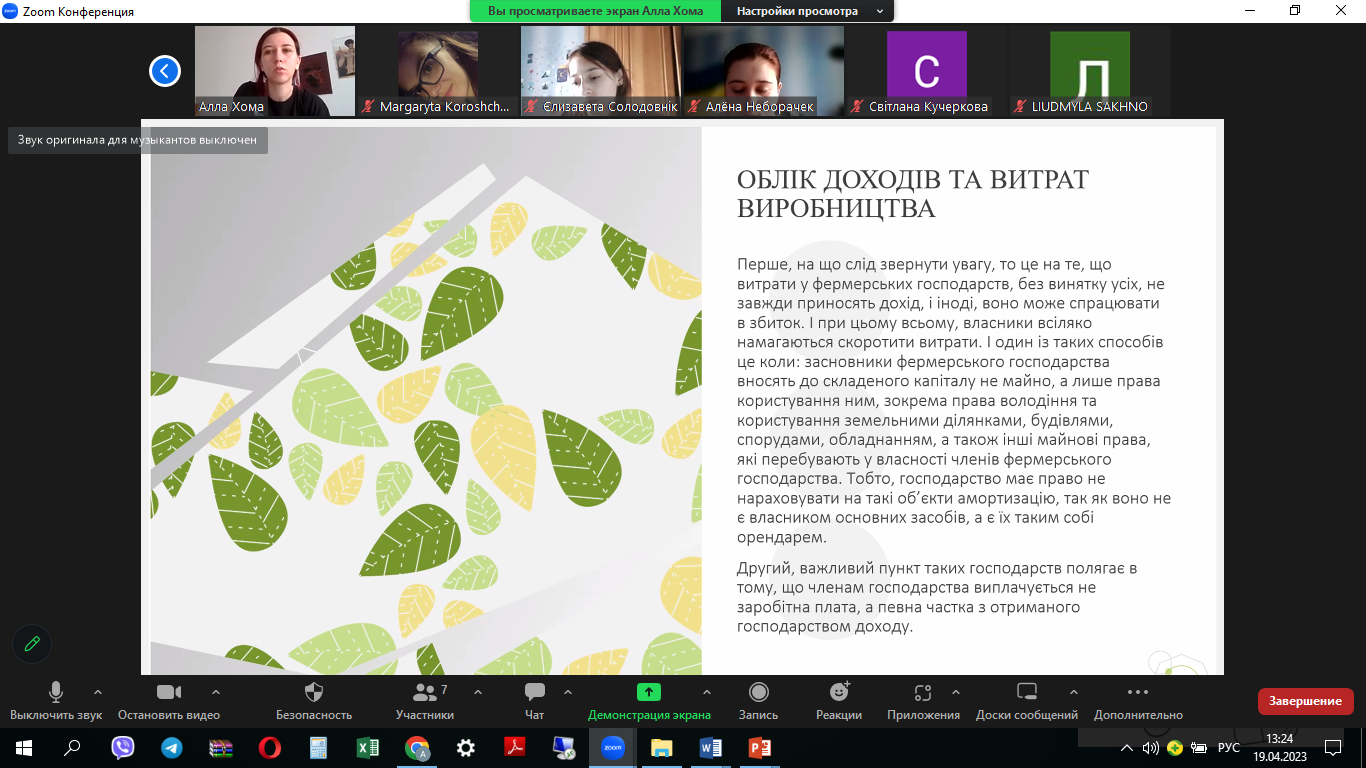Select LIUDMYLA SAKHNO participant tile
The width and height of the screenshot is (1366, 768).
(1090, 71)
